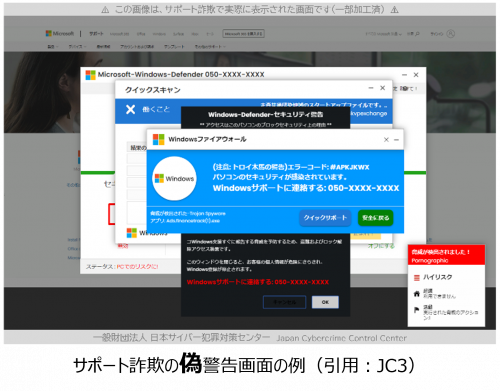Click the white X icon in the blue banner of クイックスキャン

[130, 109]
